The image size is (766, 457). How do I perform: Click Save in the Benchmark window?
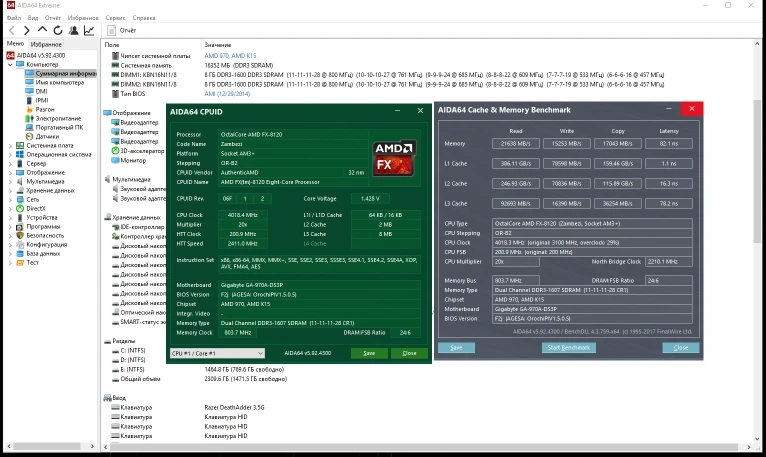(456, 348)
